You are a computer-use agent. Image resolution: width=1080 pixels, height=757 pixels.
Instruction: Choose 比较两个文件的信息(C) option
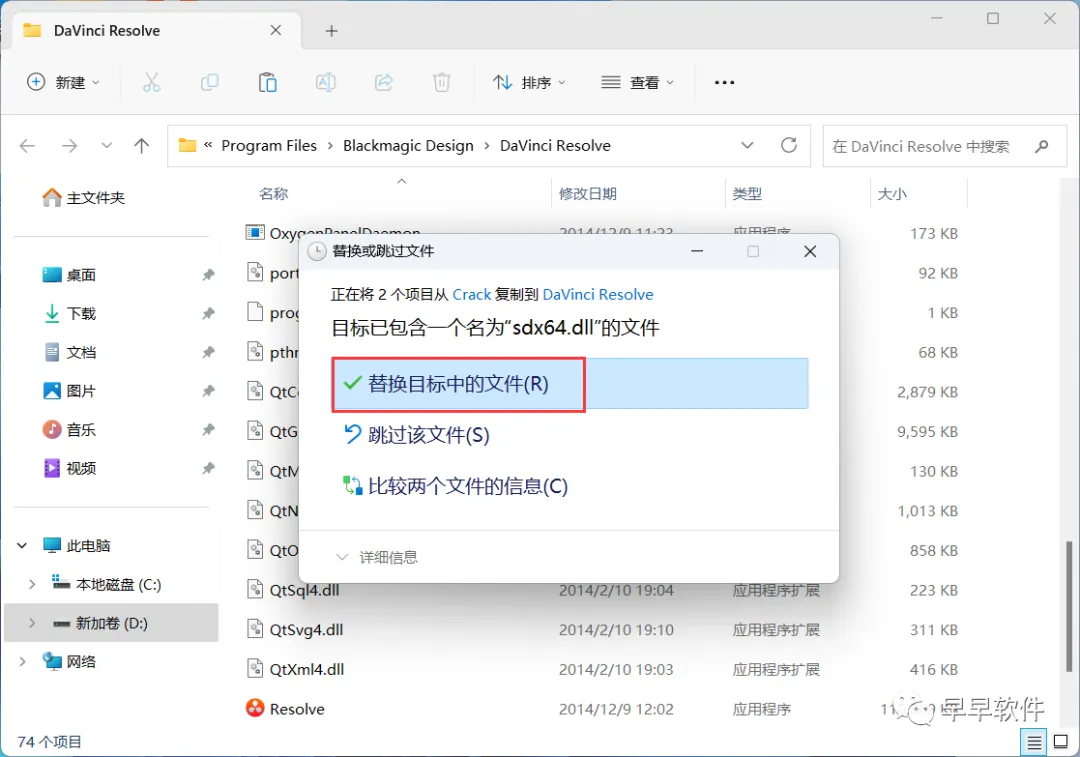click(455, 486)
